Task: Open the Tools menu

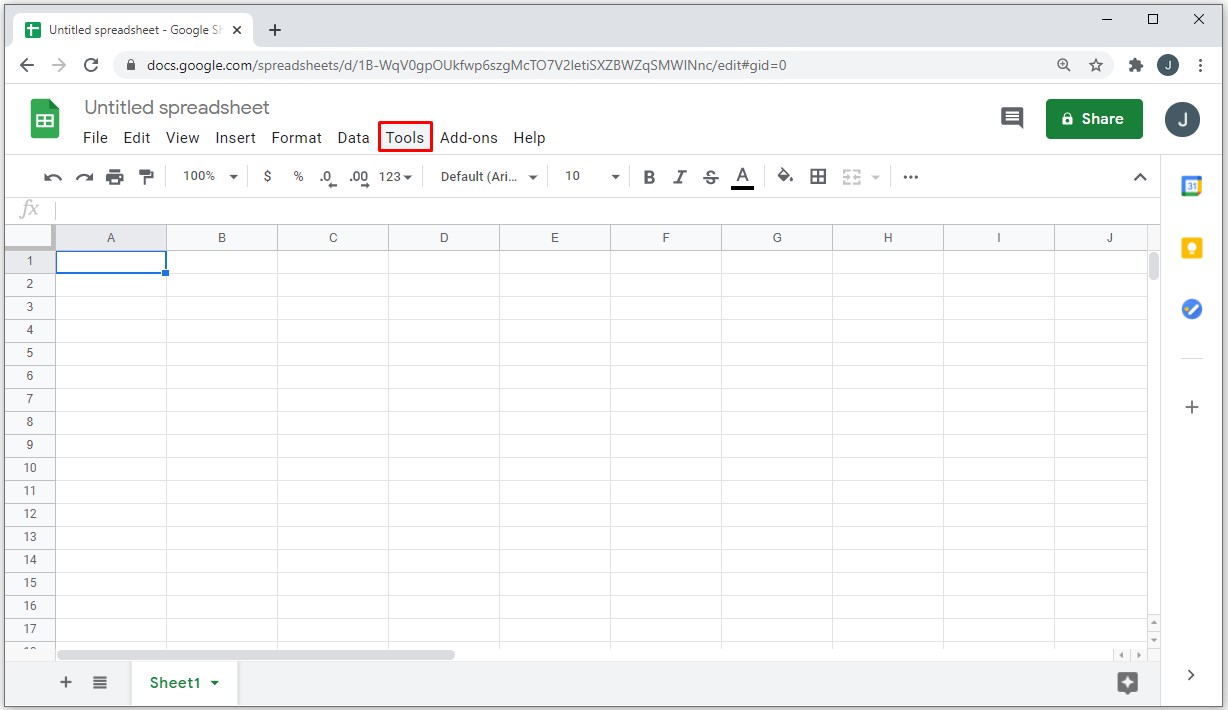Action: pyautogui.click(x=405, y=138)
